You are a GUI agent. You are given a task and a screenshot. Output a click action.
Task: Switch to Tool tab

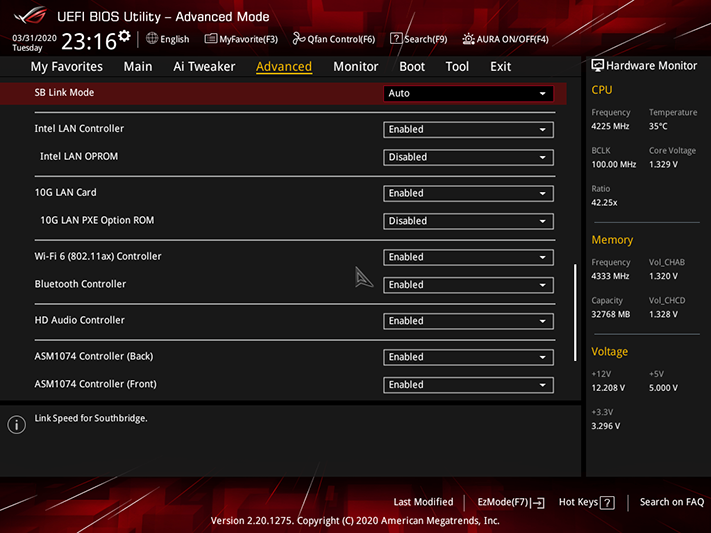(x=457, y=67)
